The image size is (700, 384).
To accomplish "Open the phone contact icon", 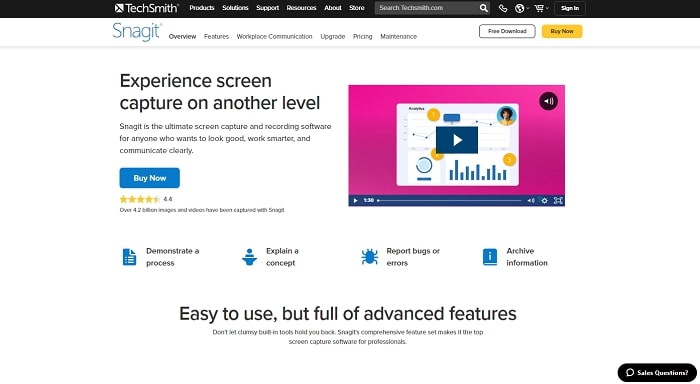I will (503, 8).
